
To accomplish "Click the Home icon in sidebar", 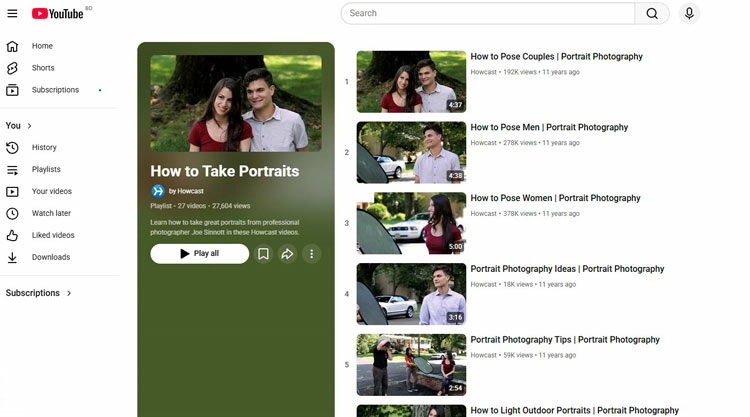I will (12, 46).
